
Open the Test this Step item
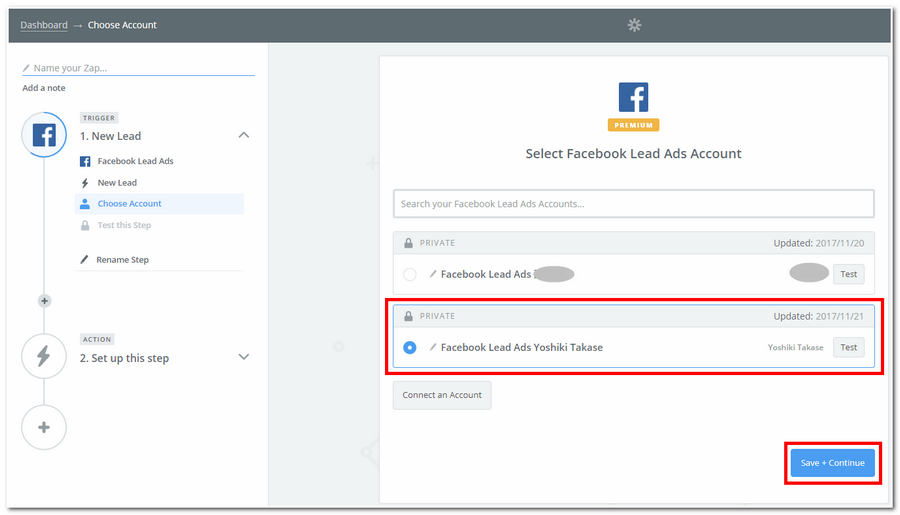click(125, 225)
